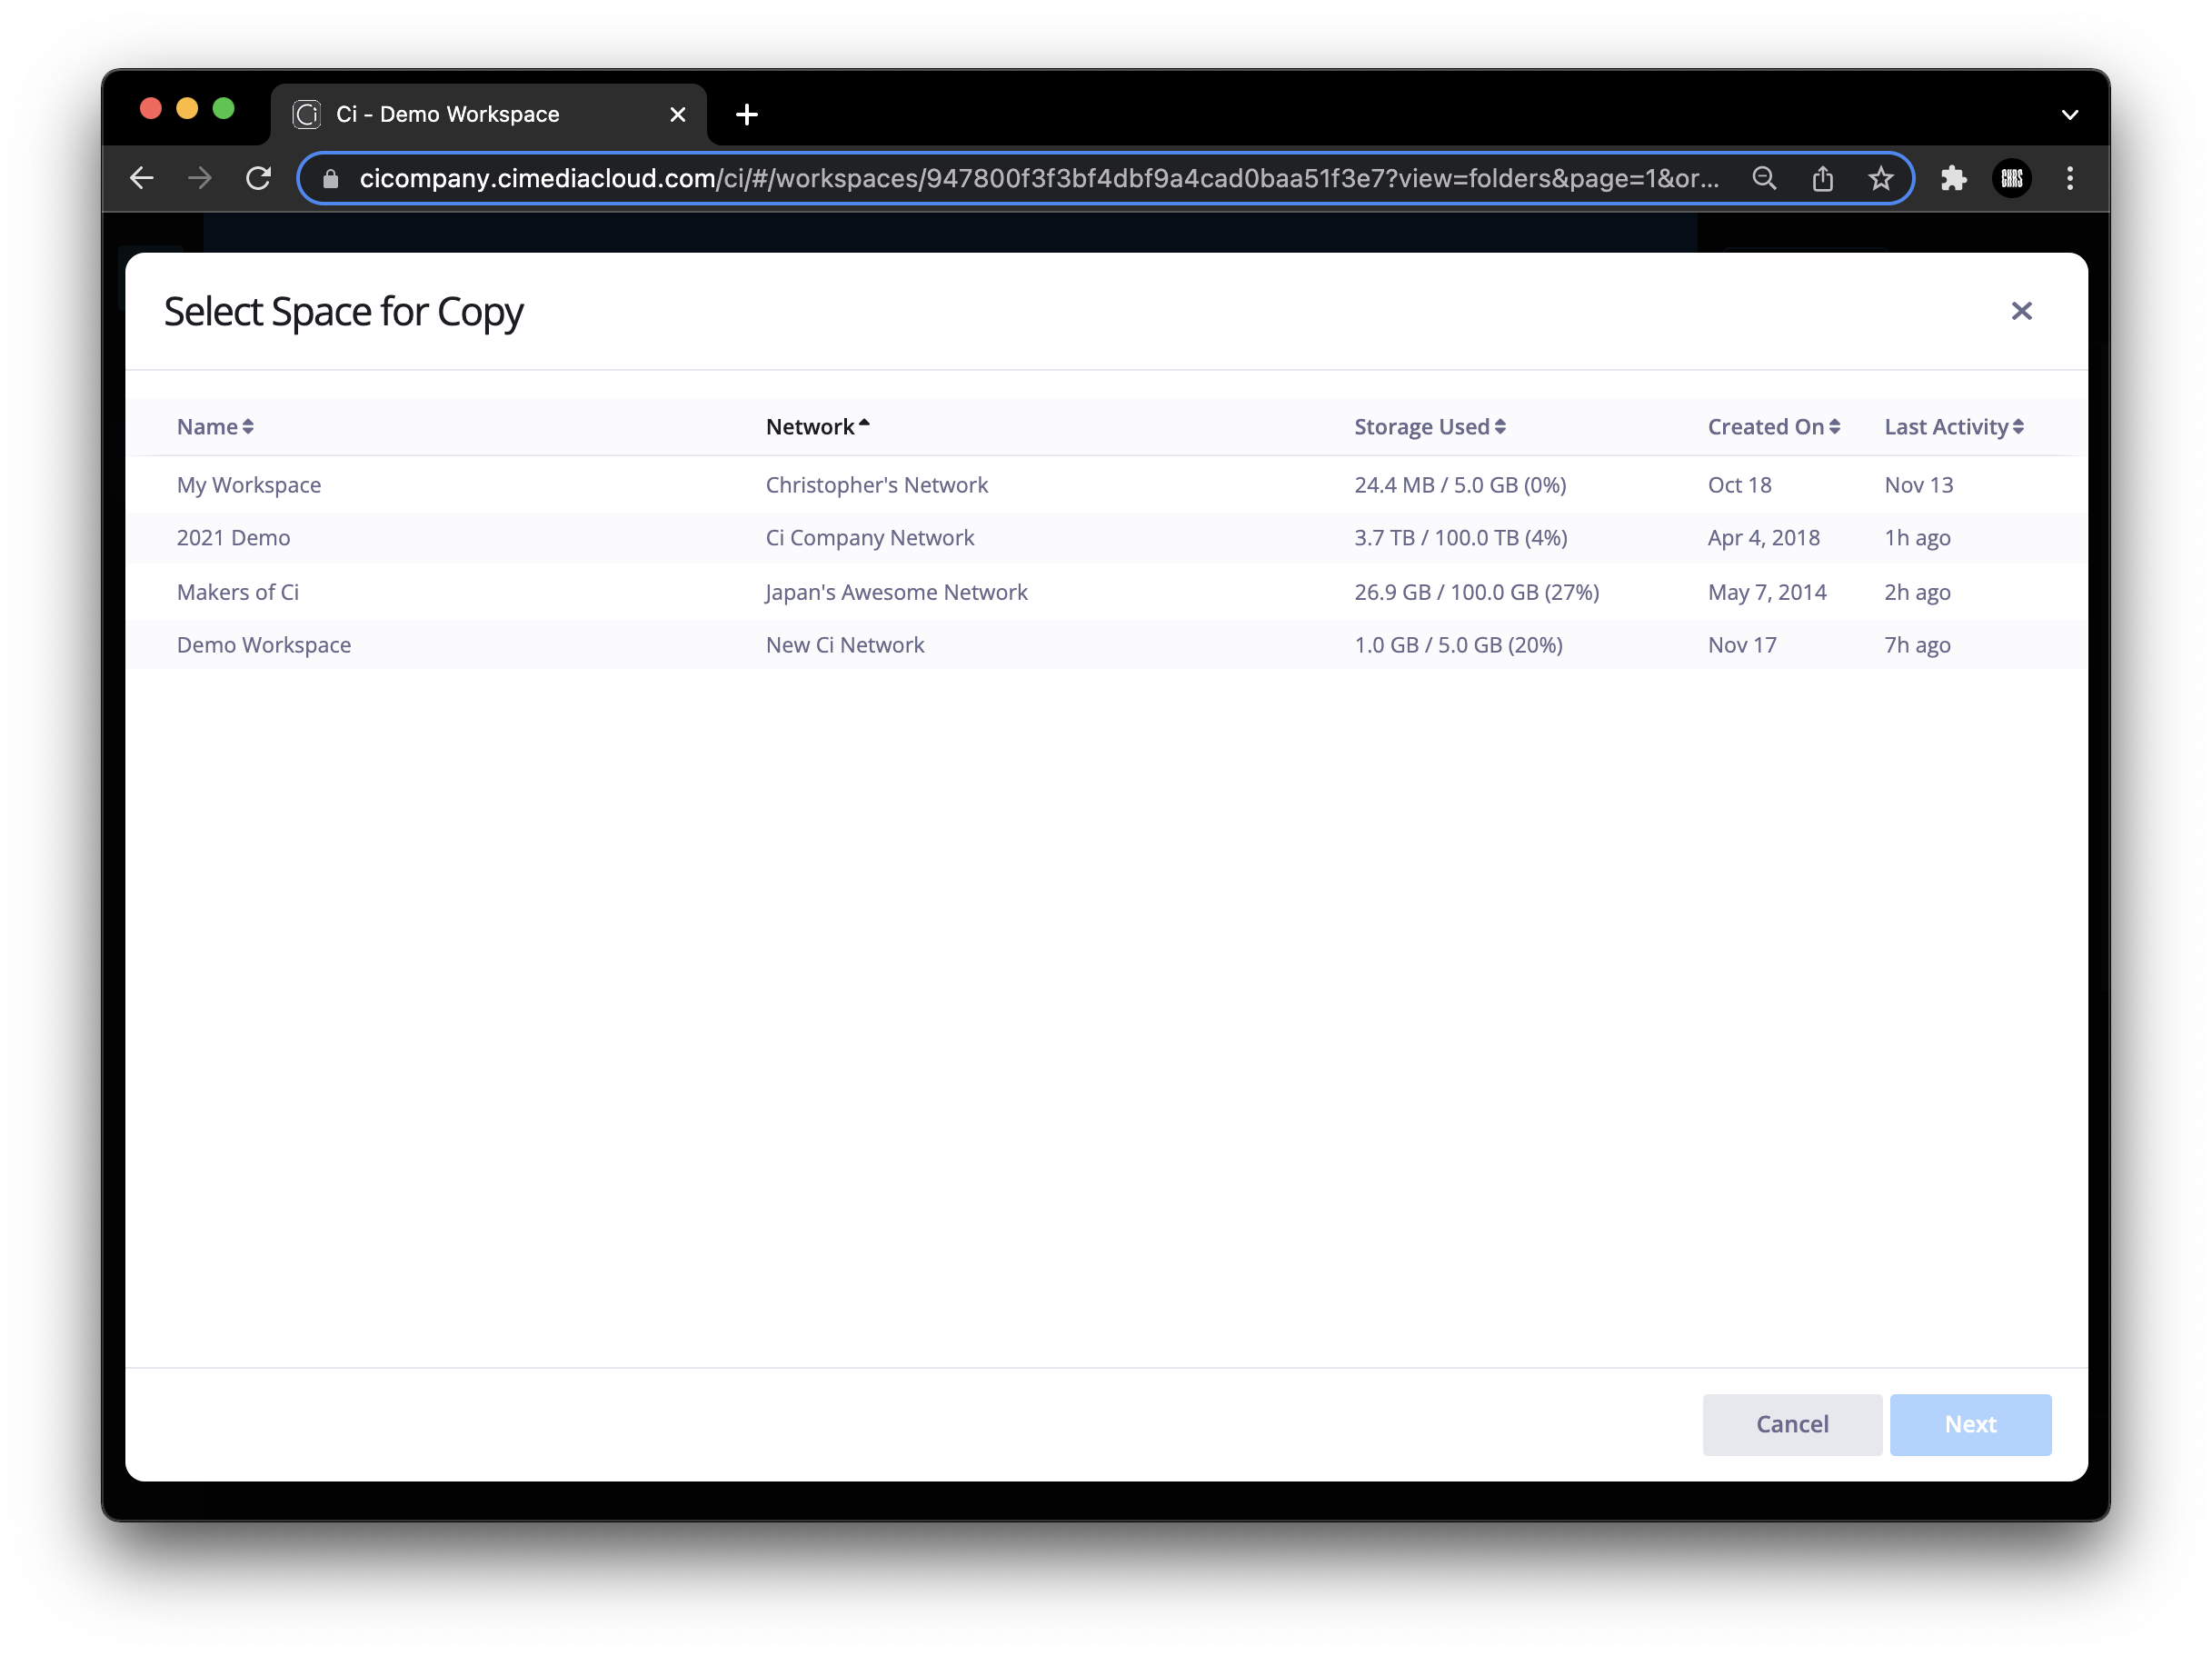Click the browser back arrow

click(142, 178)
